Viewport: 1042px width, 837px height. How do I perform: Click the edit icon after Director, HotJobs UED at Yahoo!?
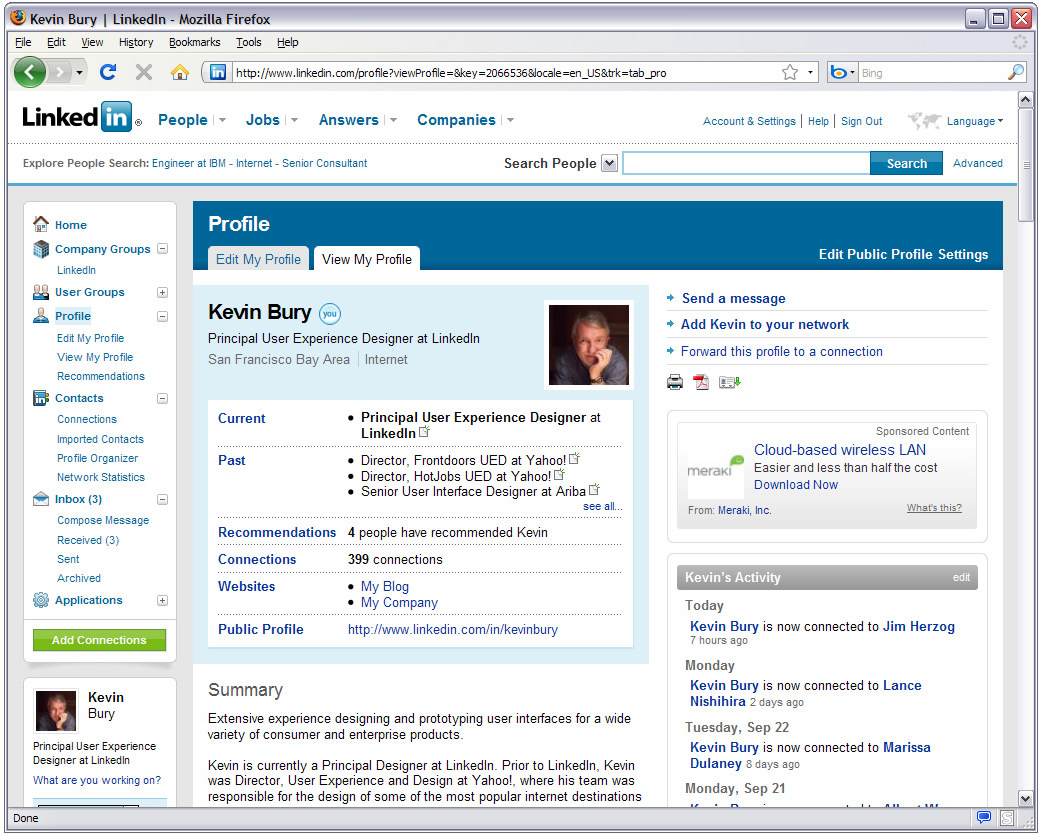click(560, 474)
